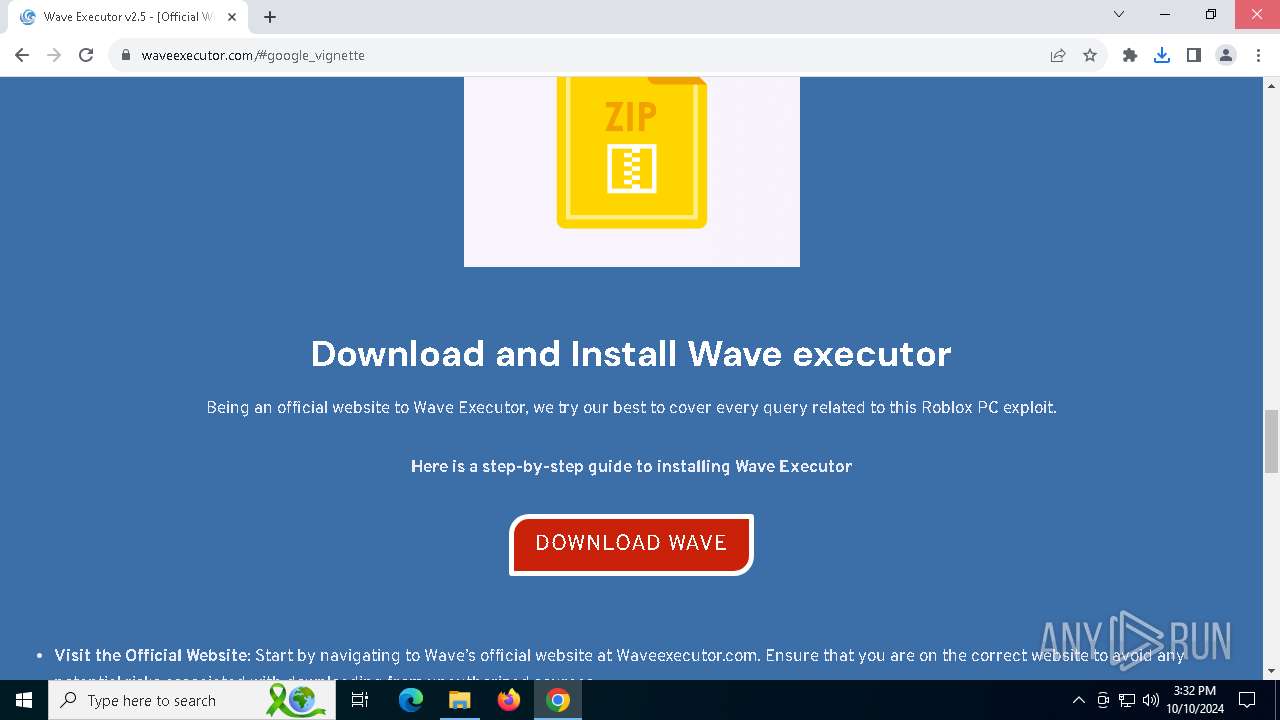The height and width of the screenshot is (720, 1280).
Task: Reload the Wave Executor page
Action: pos(86,55)
